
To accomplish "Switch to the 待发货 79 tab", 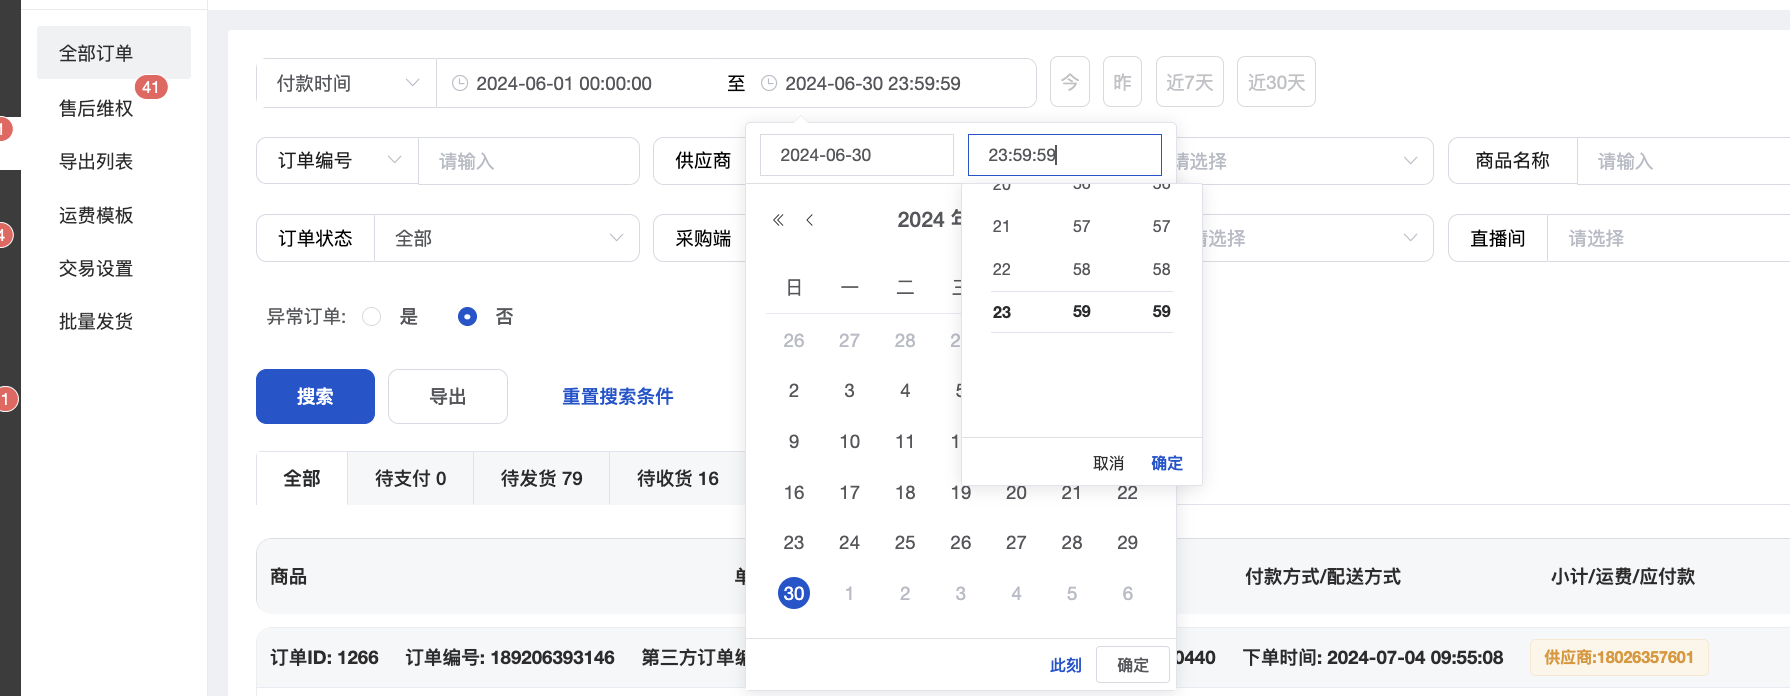I will click(541, 479).
